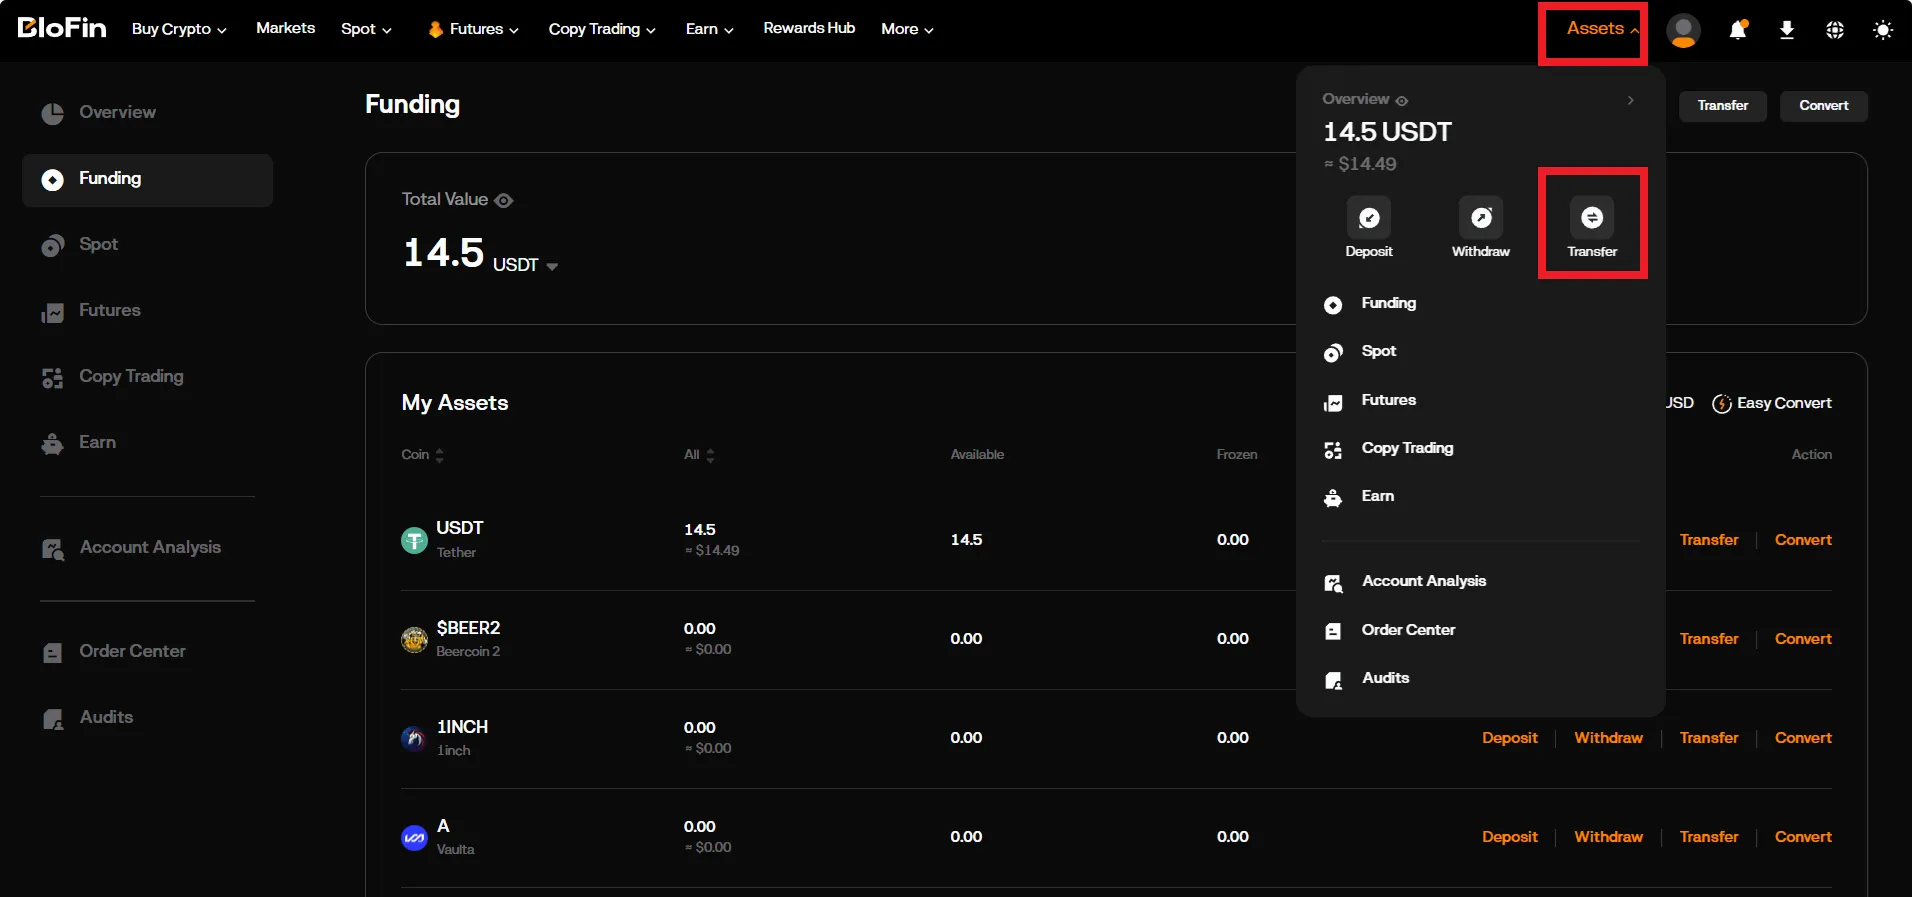Click Transfer link in USDT row
This screenshot has height=897, width=1912.
(1709, 540)
